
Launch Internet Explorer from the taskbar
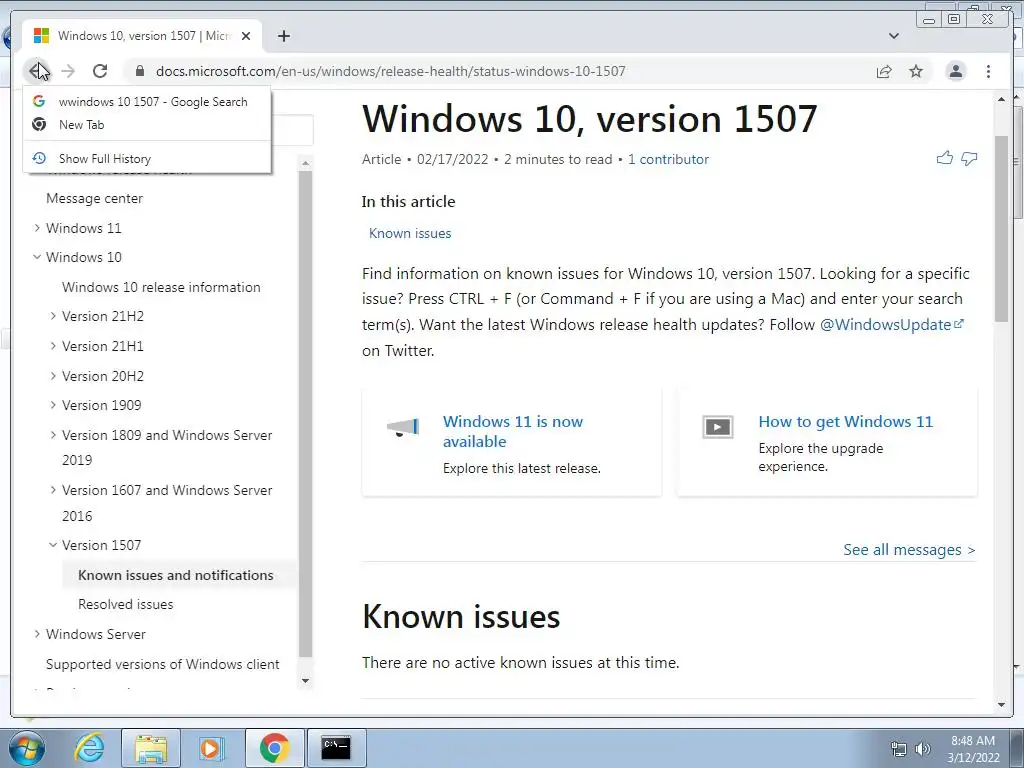pos(89,748)
